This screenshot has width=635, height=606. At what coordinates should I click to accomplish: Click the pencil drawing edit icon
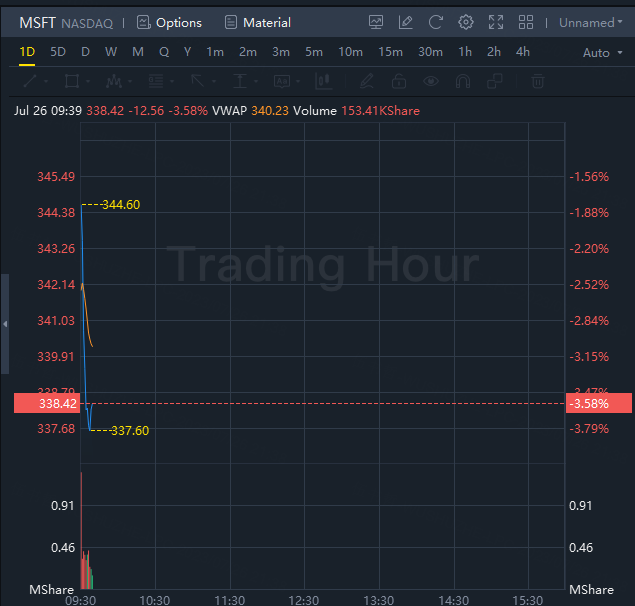pos(406,22)
